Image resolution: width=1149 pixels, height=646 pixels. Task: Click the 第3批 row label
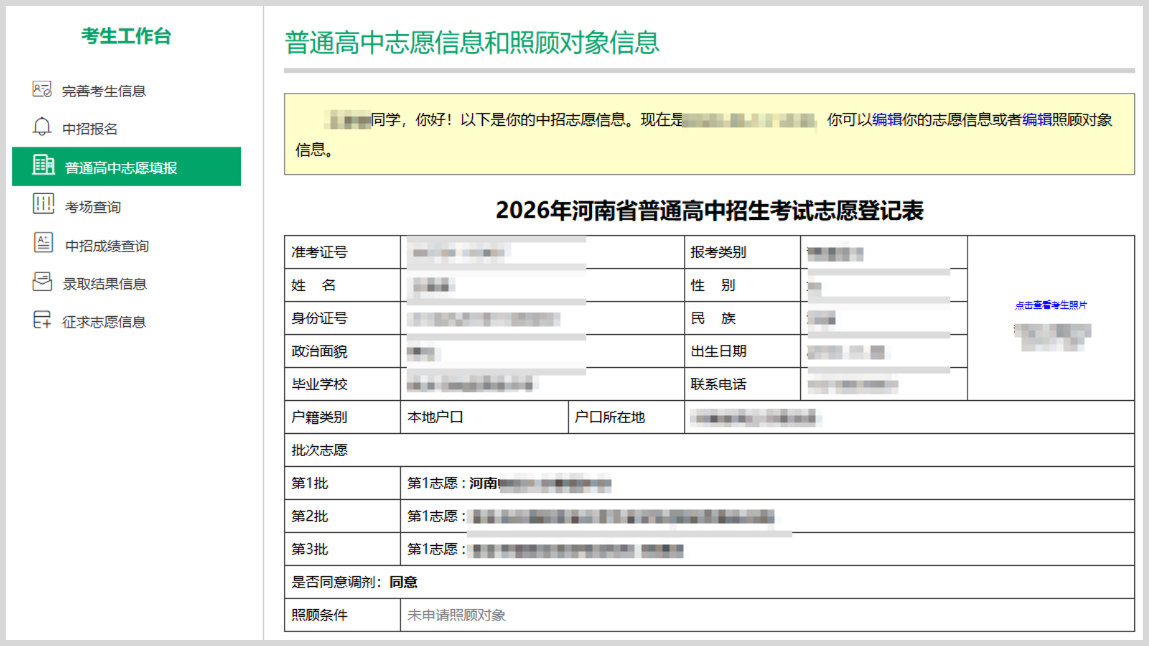(x=342, y=549)
